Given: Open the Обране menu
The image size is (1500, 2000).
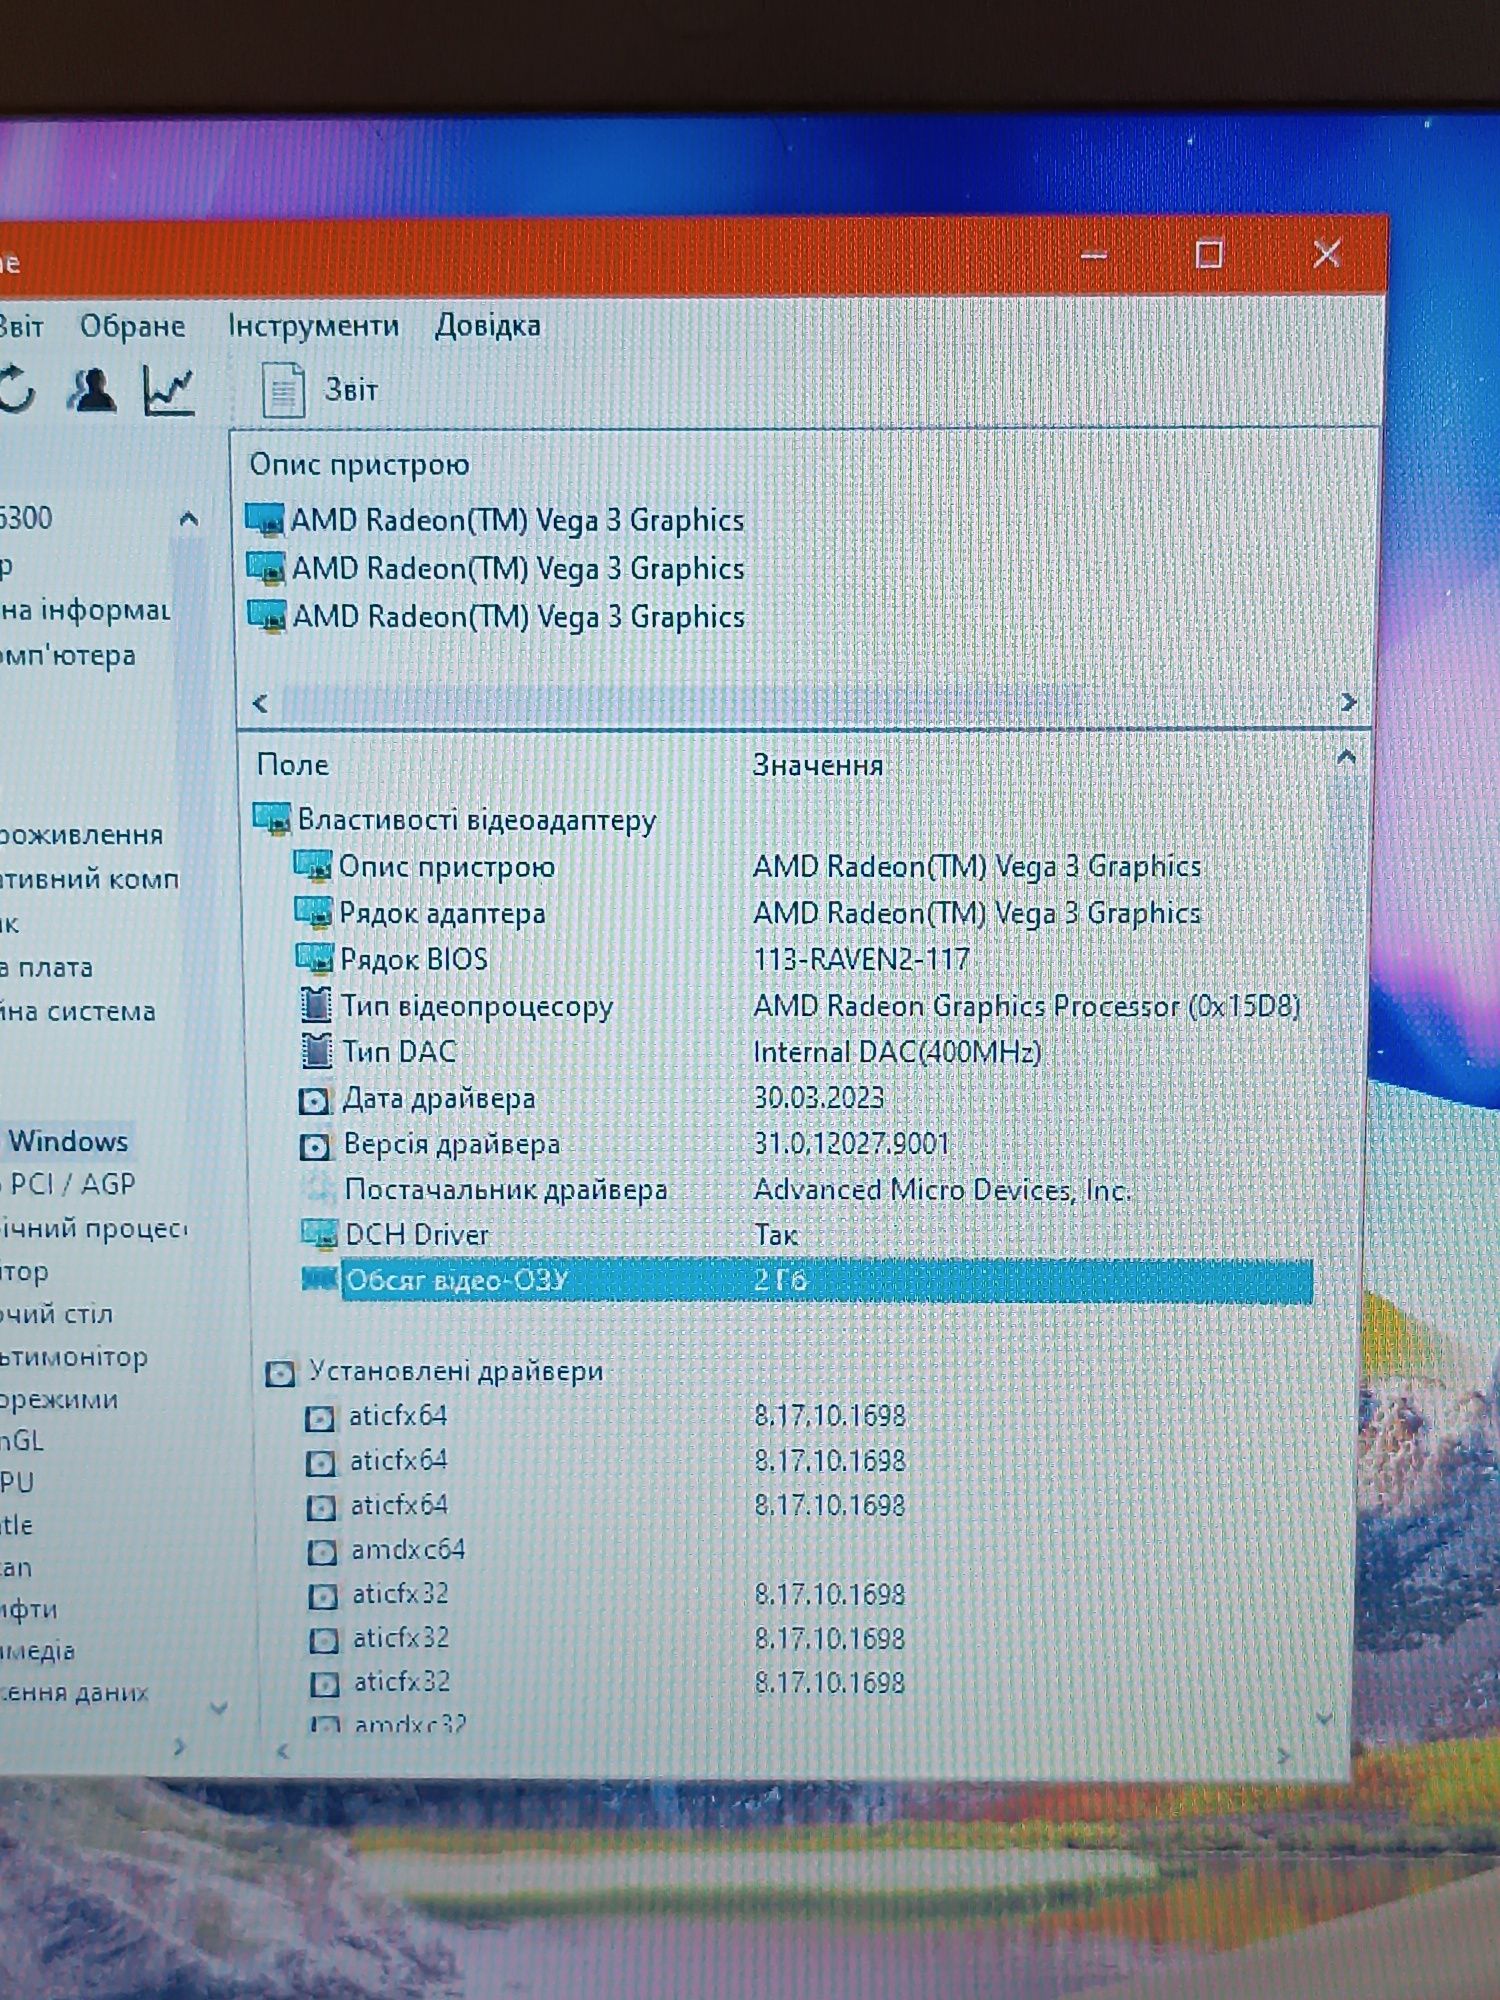Looking at the screenshot, I should (x=132, y=326).
